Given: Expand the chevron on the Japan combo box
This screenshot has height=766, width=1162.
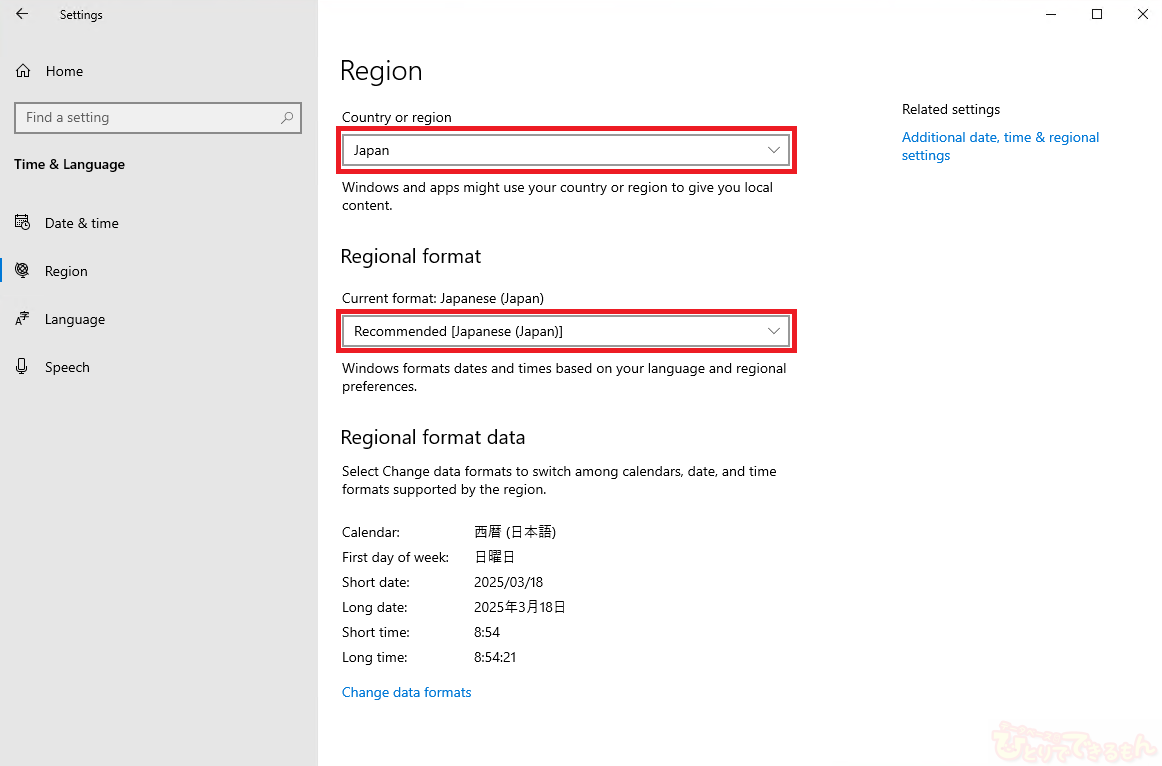Looking at the screenshot, I should [x=773, y=150].
